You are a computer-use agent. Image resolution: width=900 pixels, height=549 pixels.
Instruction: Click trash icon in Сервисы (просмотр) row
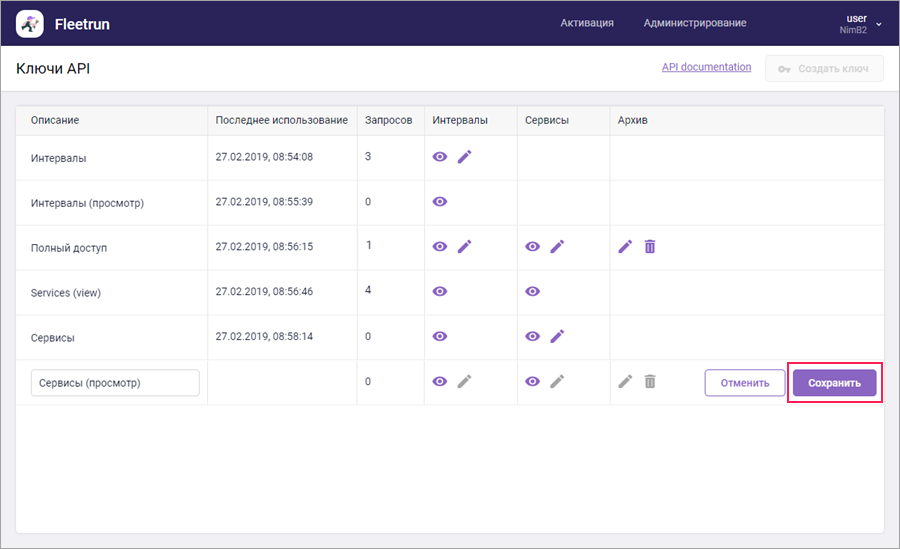(650, 381)
